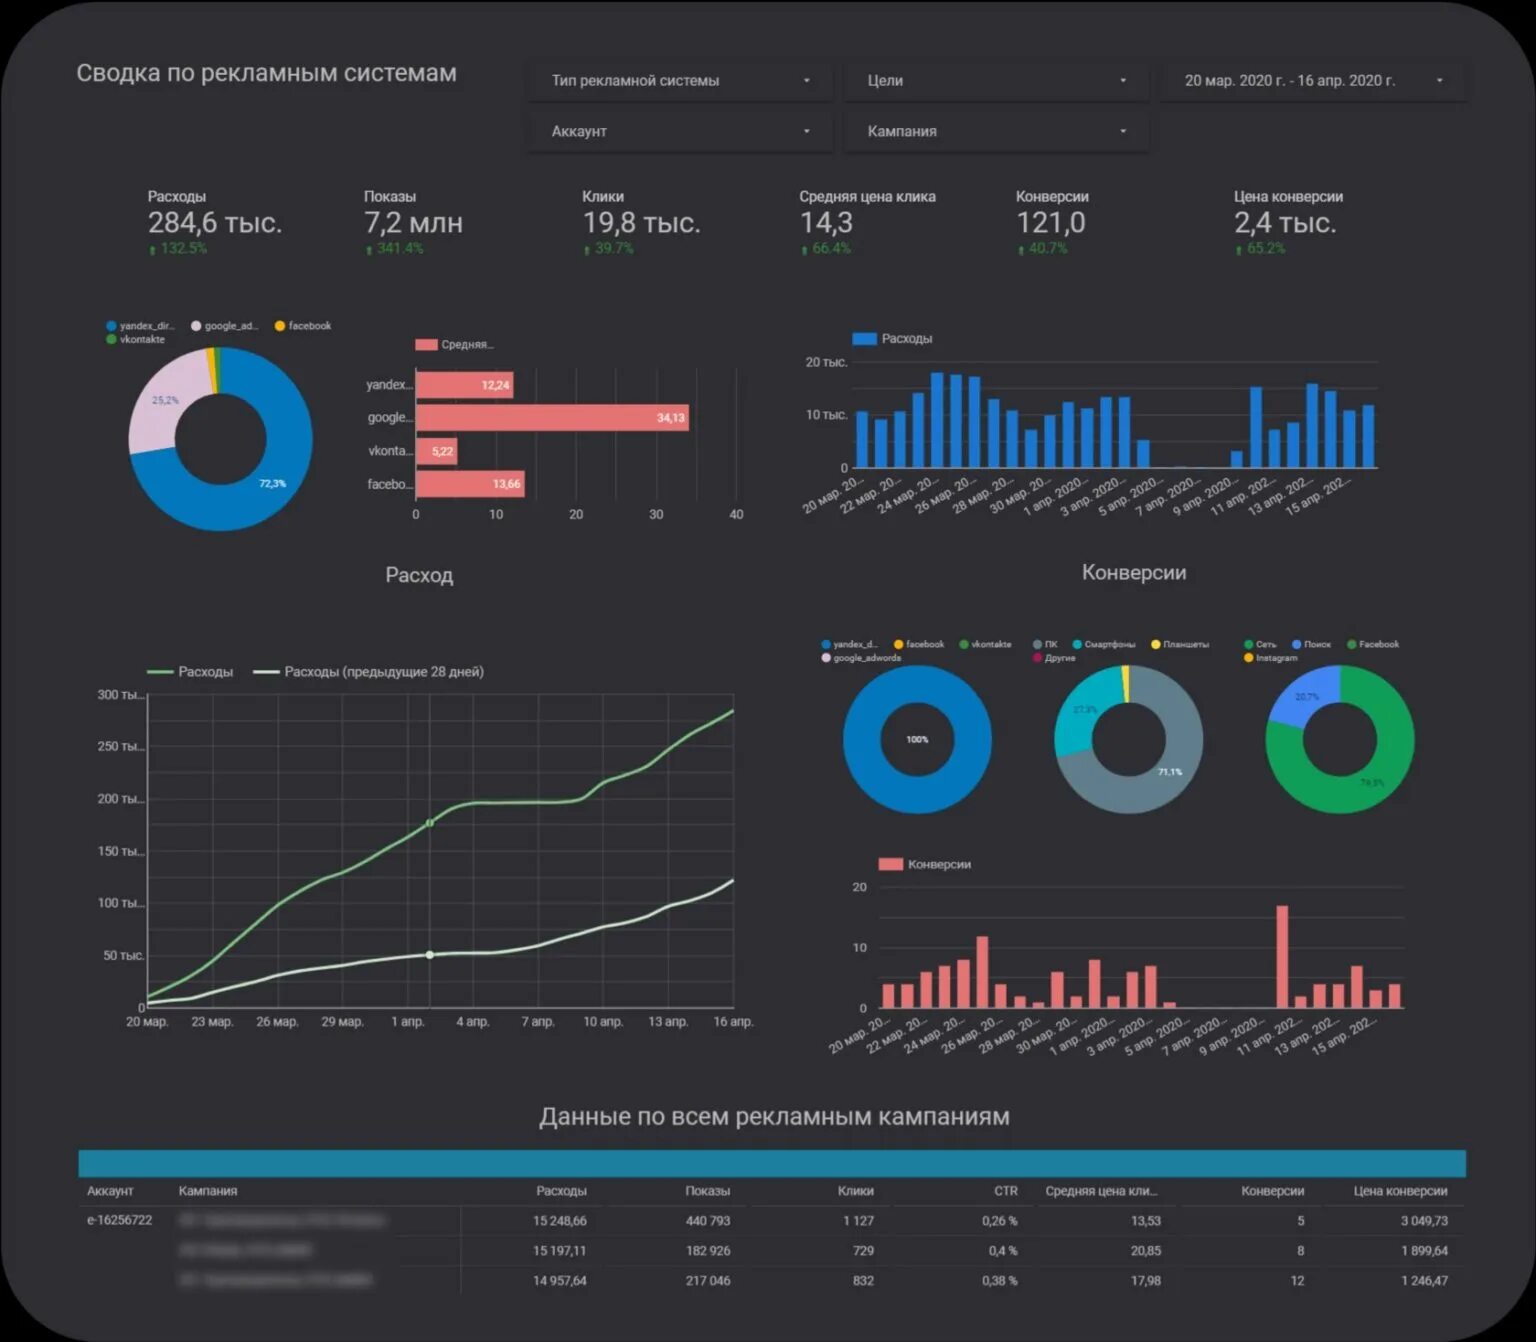The width and height of the screenshot is (1536, 1342).
Task: Sort table by Показы column header
Action: tap(708, 1191)
